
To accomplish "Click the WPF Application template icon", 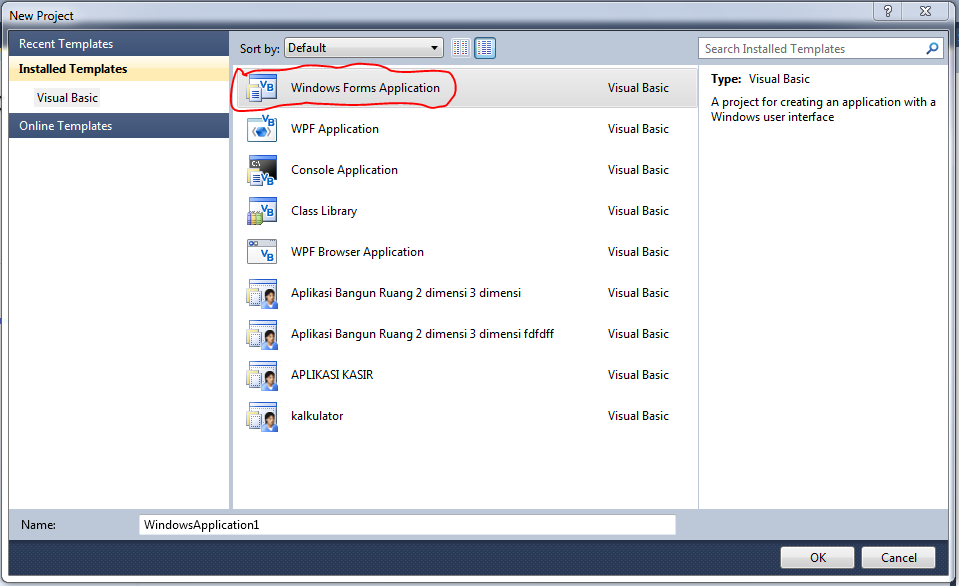I will coord(262,128).
